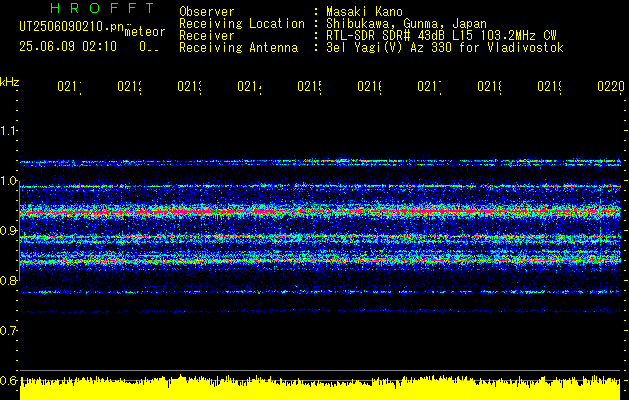Click the 0216 time axis marker
This screenshot has width=629, height=400.
pyautogui.click(x=369, y=86)
